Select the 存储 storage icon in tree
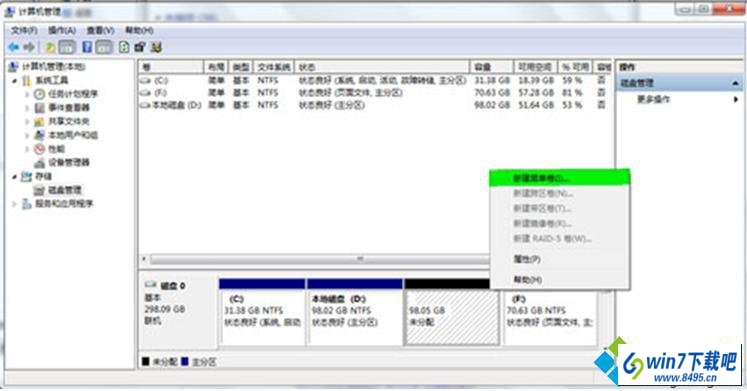 [x=27, y=177]
